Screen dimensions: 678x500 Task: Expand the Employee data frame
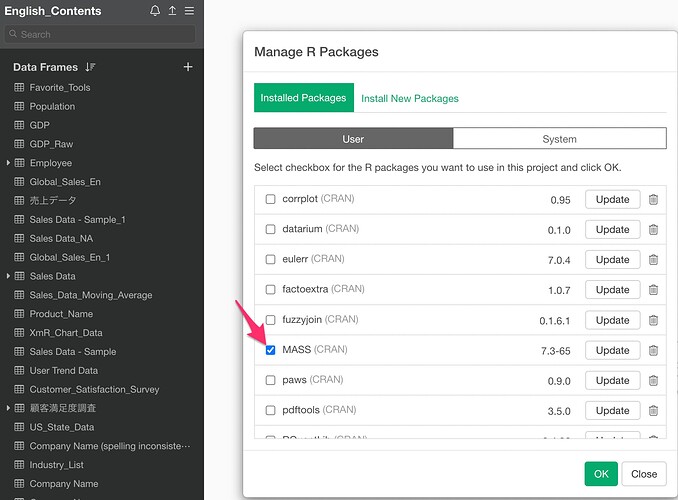pos(9,163)
